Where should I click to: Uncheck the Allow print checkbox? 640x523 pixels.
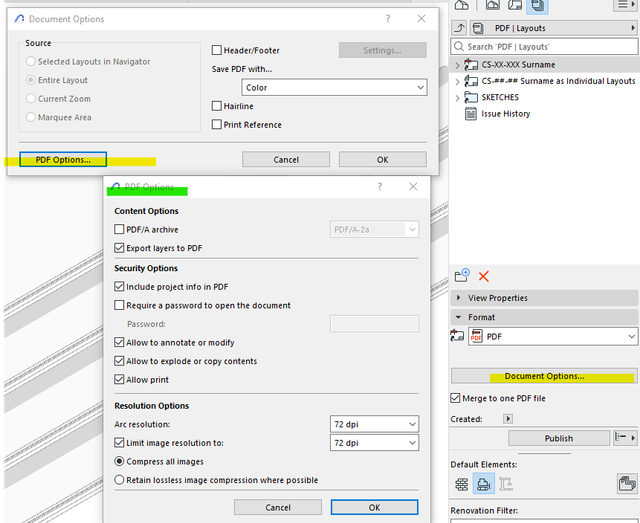click(x=119, y=379)
